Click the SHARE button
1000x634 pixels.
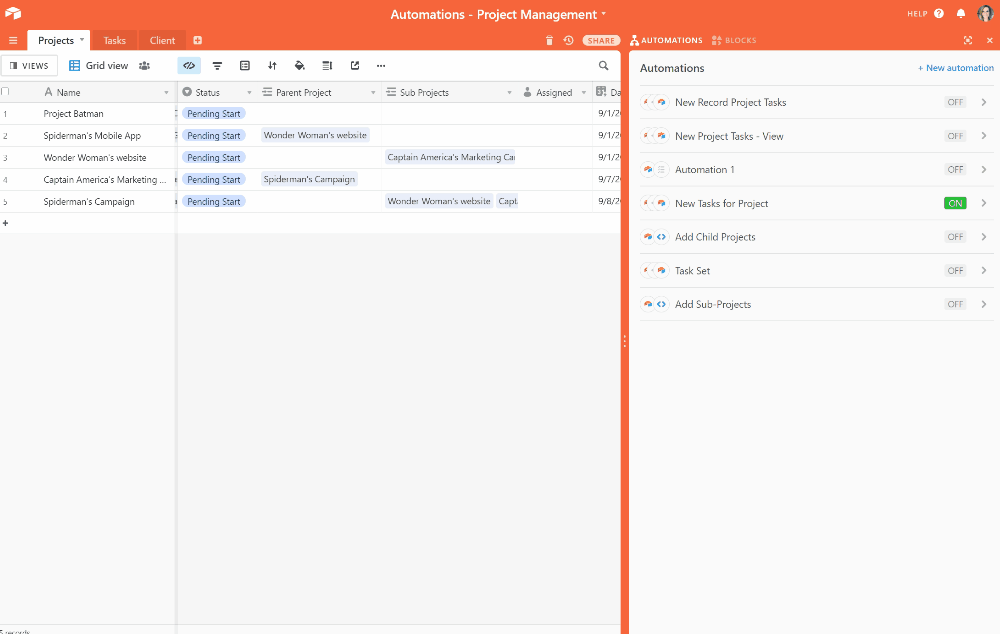coord(601,41)
